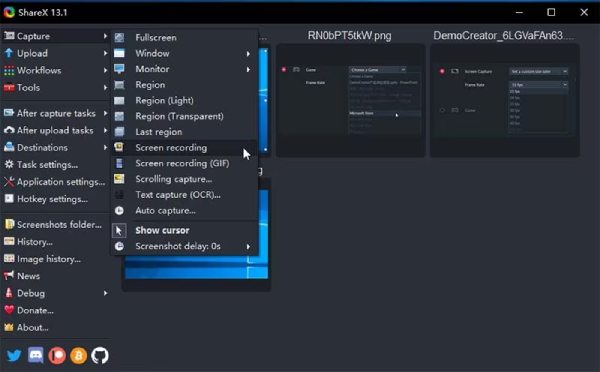600x372 pixels.
Task: Choose Scrolling capture... entry
Action: [184, 179]
